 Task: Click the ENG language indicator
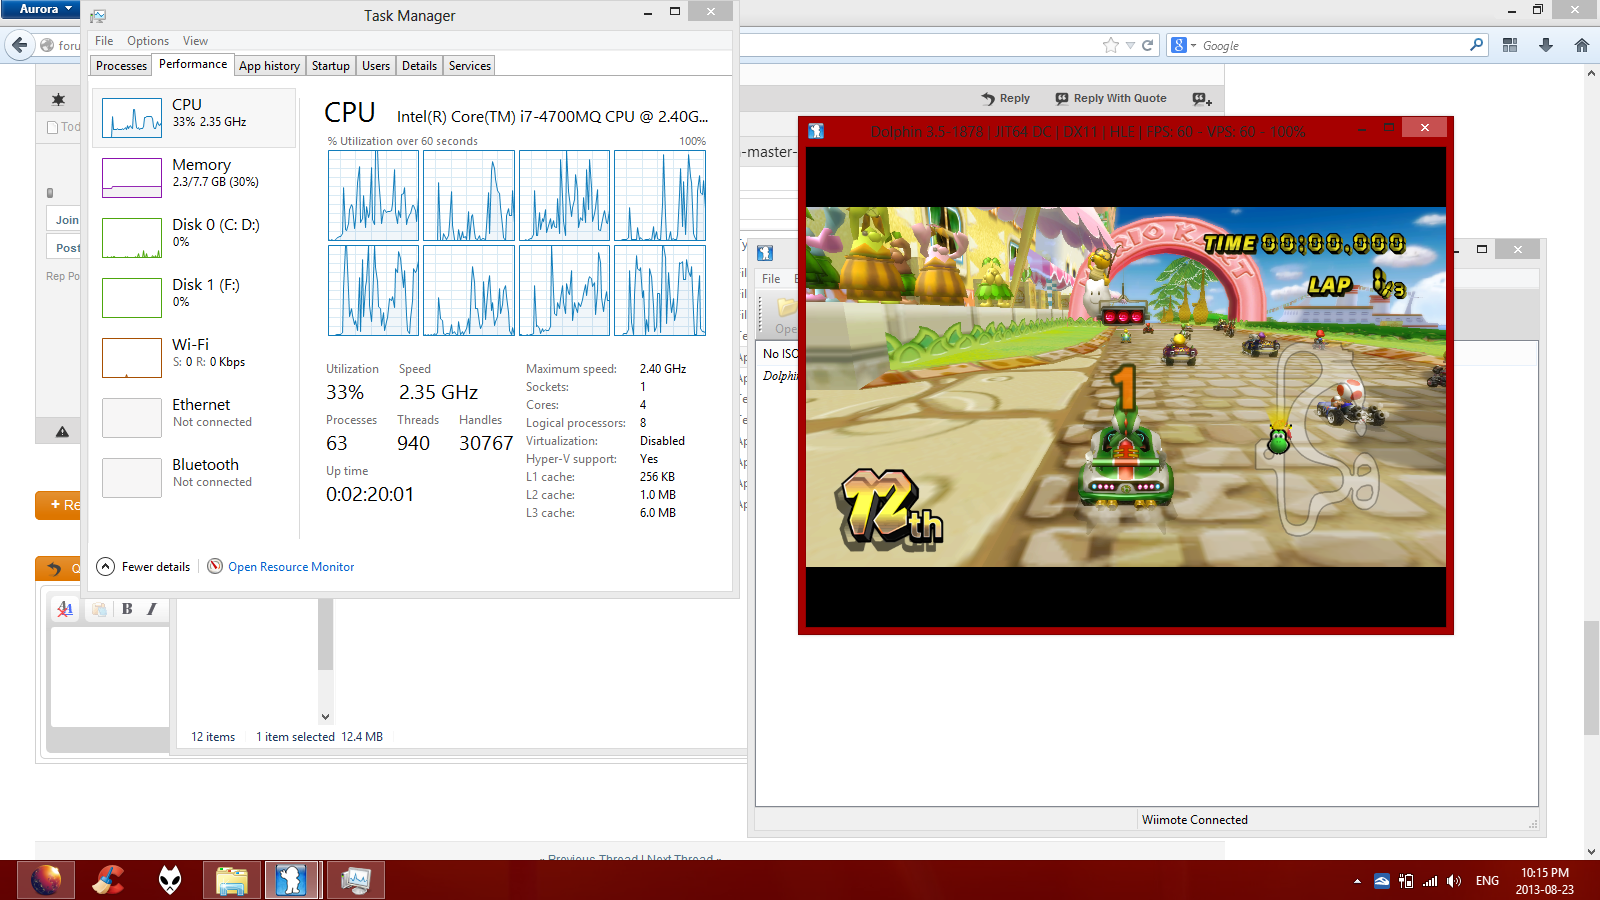tap(1487, 881)
